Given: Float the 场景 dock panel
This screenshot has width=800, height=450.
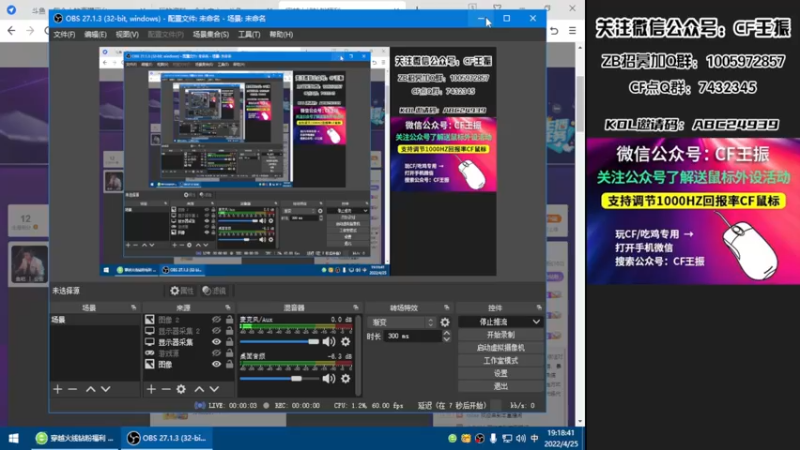Looking at the screenshot, I should 134,308.
